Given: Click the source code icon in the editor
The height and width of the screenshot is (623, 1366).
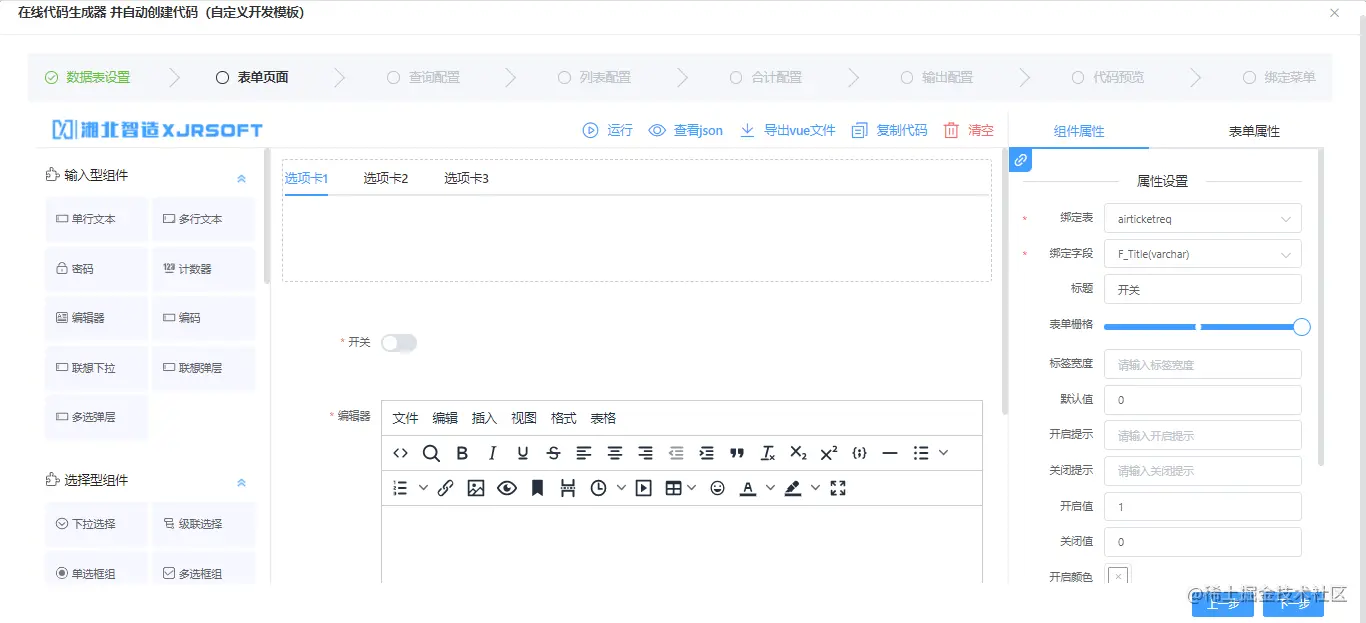Looking at the screenshot, I should [x=400, y=452].
